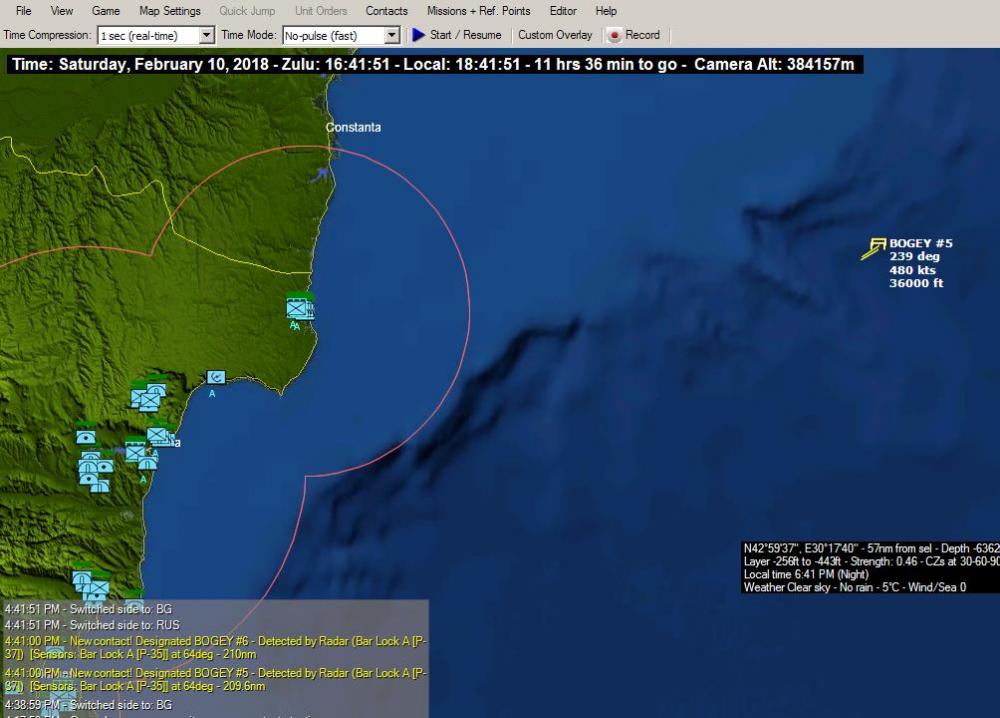Open the Missions + Ref. Points menu
This screenshot has width=1000, height=718.
tap(478, 11)
